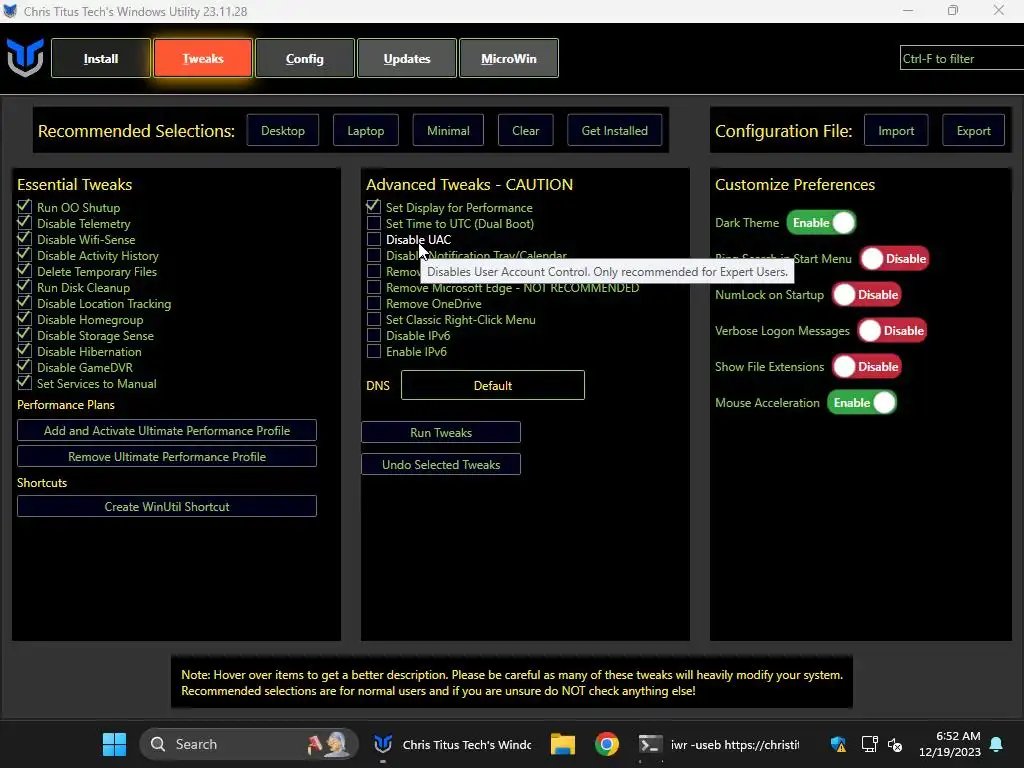
Task: Click the Get Installed button
Action: [615, 131]
